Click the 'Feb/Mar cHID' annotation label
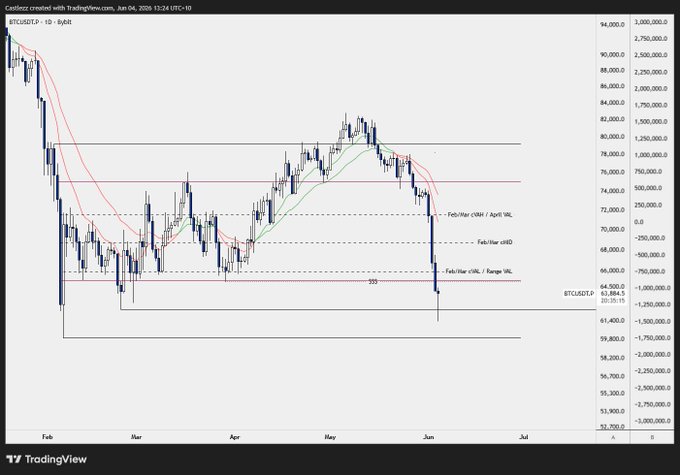The height and width of the screenshot is (475, 680). tap(495, 242)
